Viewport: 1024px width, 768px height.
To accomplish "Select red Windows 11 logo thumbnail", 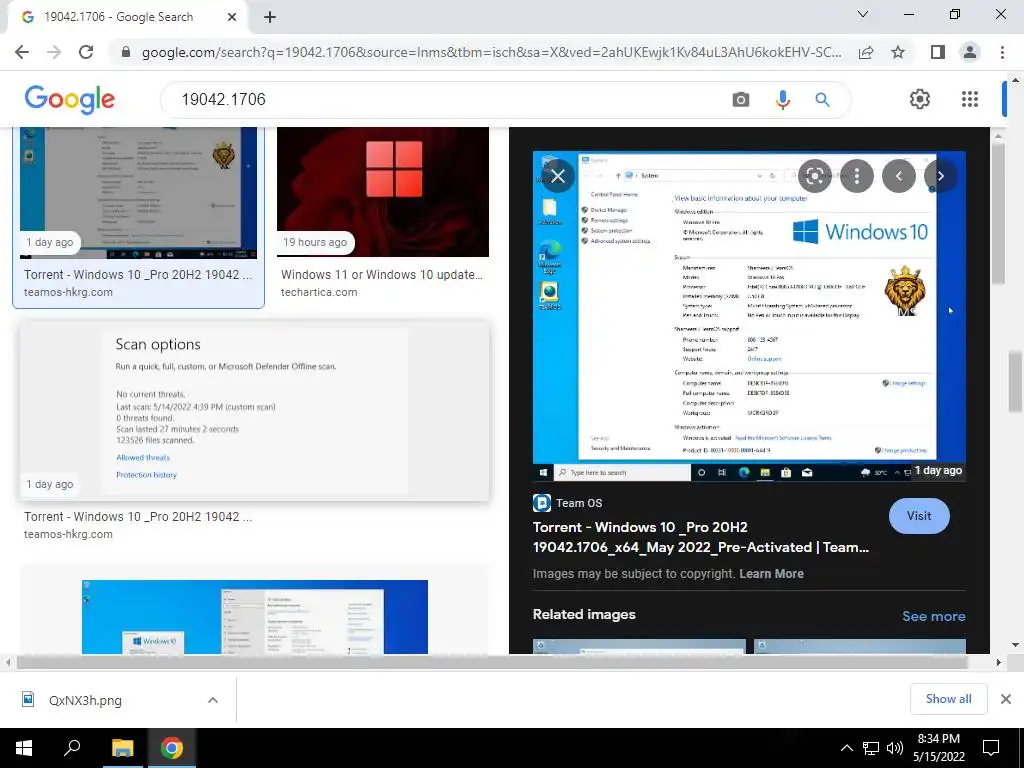I will coord(383,192).
